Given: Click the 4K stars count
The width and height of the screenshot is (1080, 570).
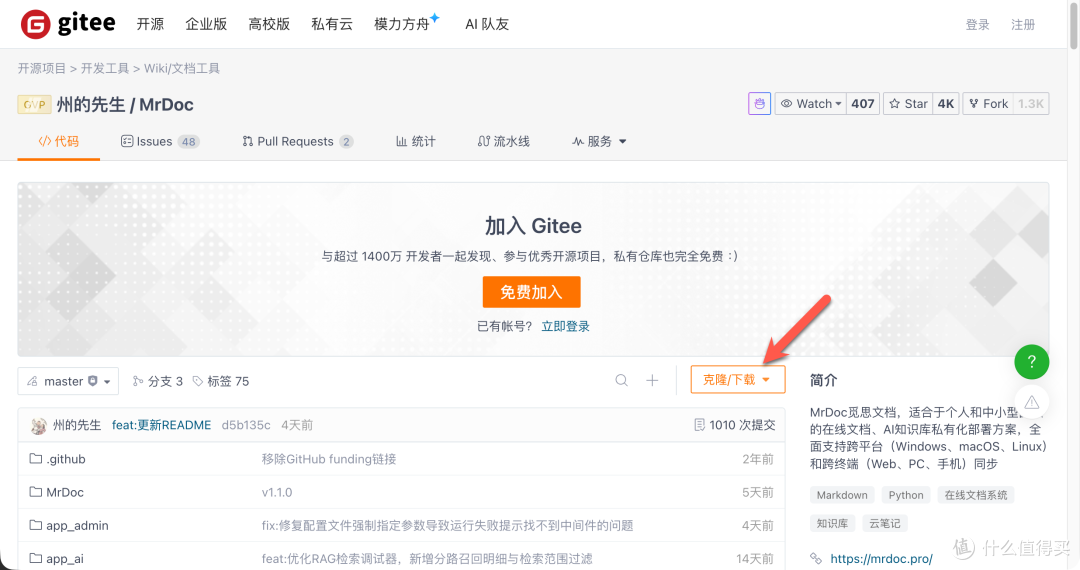Looking at the screenshot, I should click(946, 104).
